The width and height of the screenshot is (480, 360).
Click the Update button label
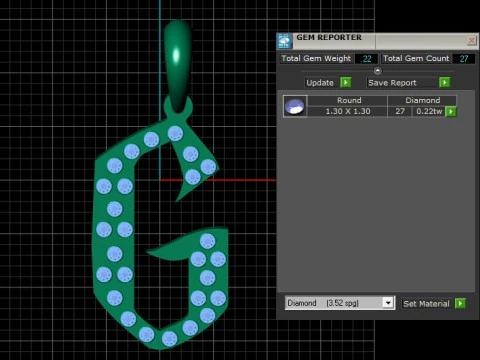(x=320, y=83)
